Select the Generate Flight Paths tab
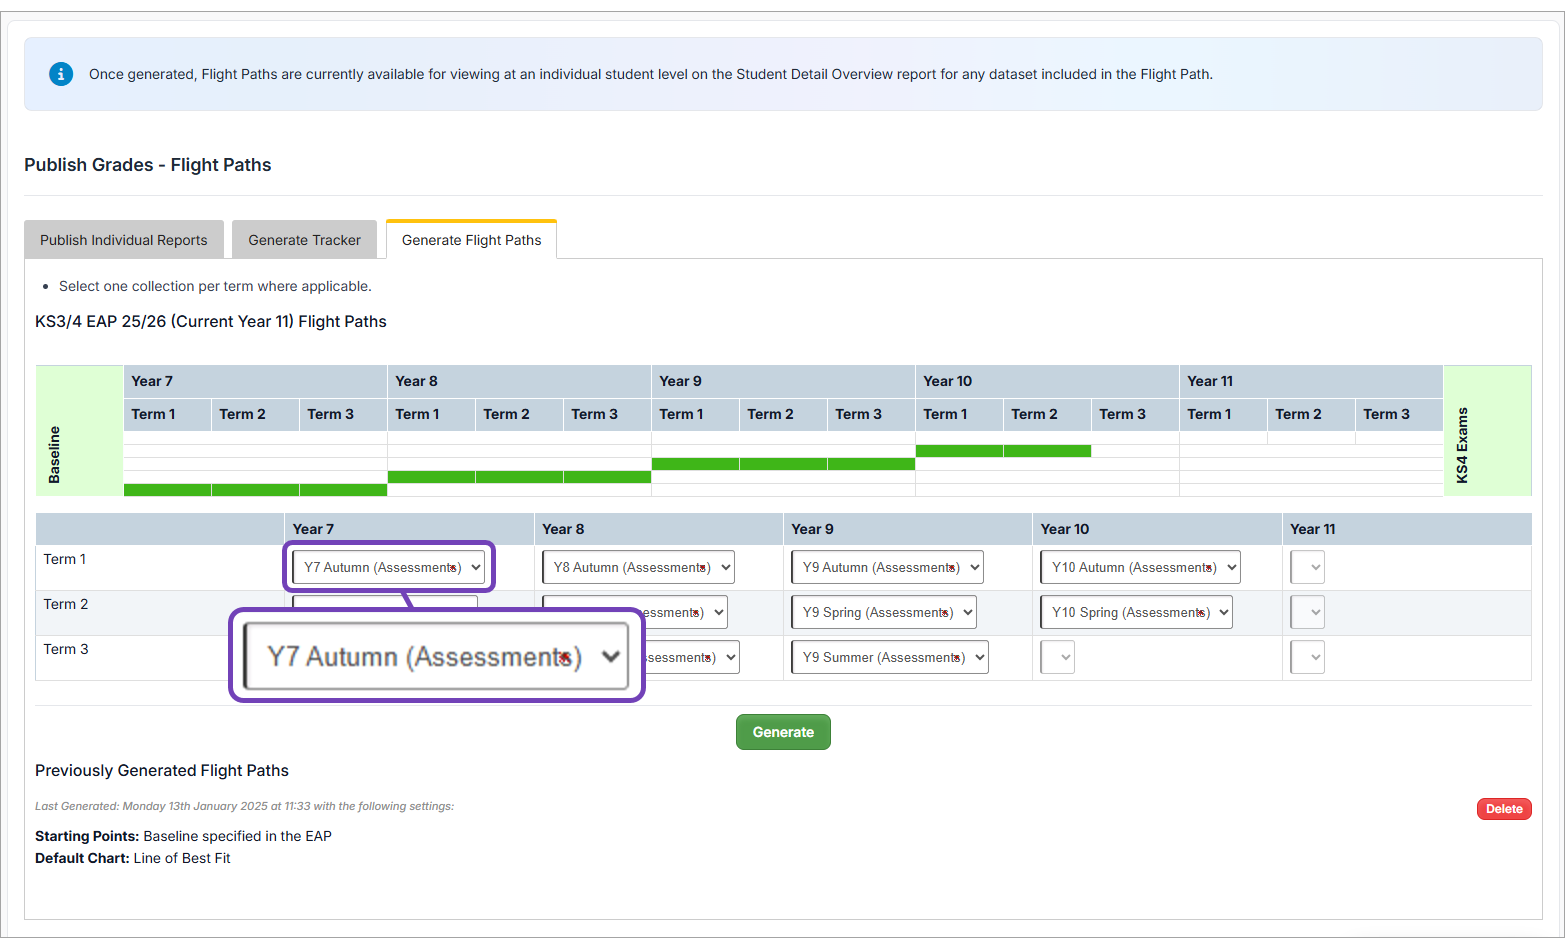This screenshot has width=1565, height=938. pos(471,239)
